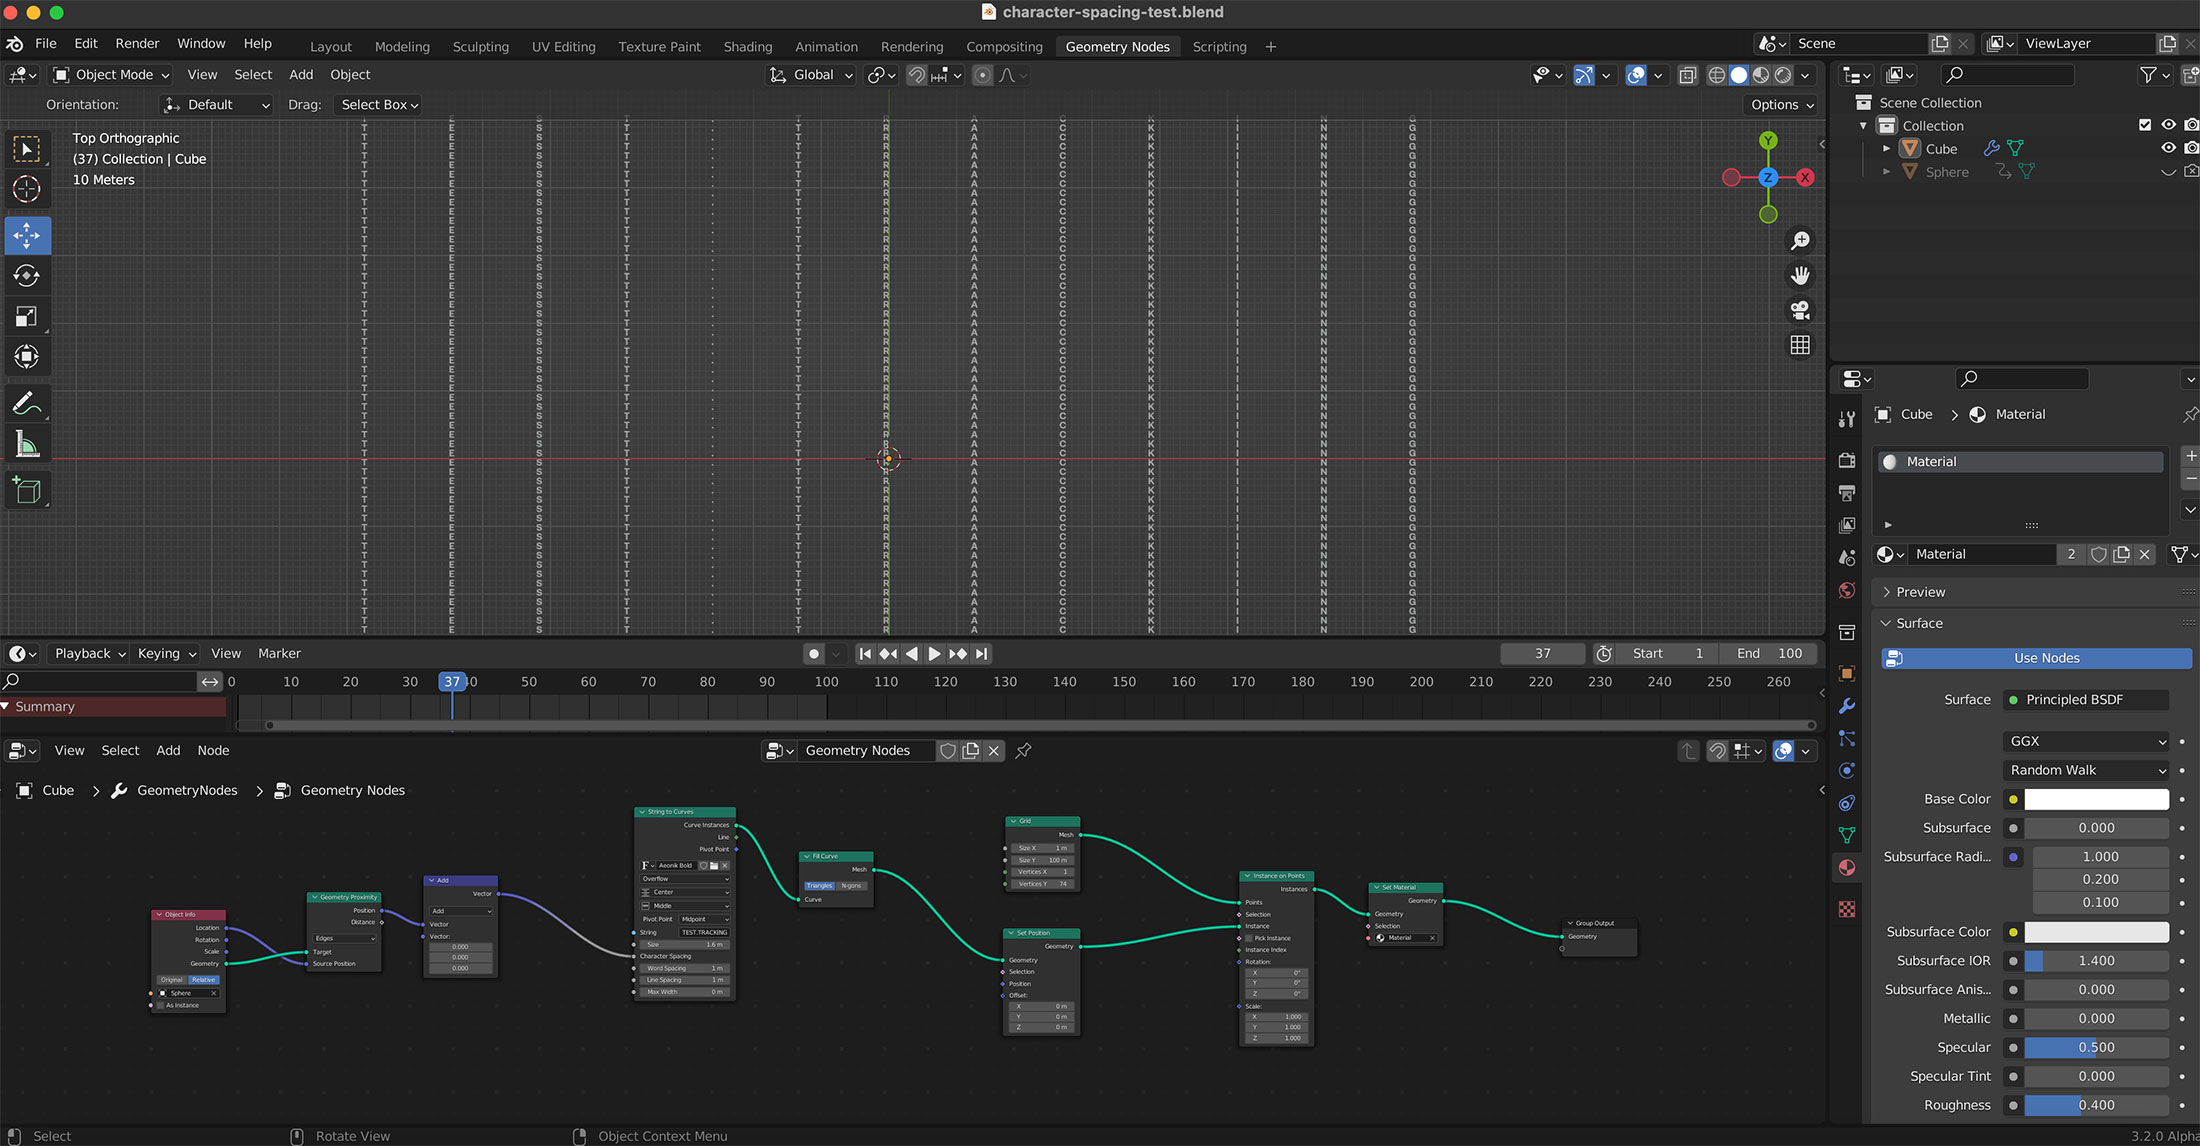Click the Scripting workspace tab
This screenshot has height=1146, width=2200.
coord(1221,47)
